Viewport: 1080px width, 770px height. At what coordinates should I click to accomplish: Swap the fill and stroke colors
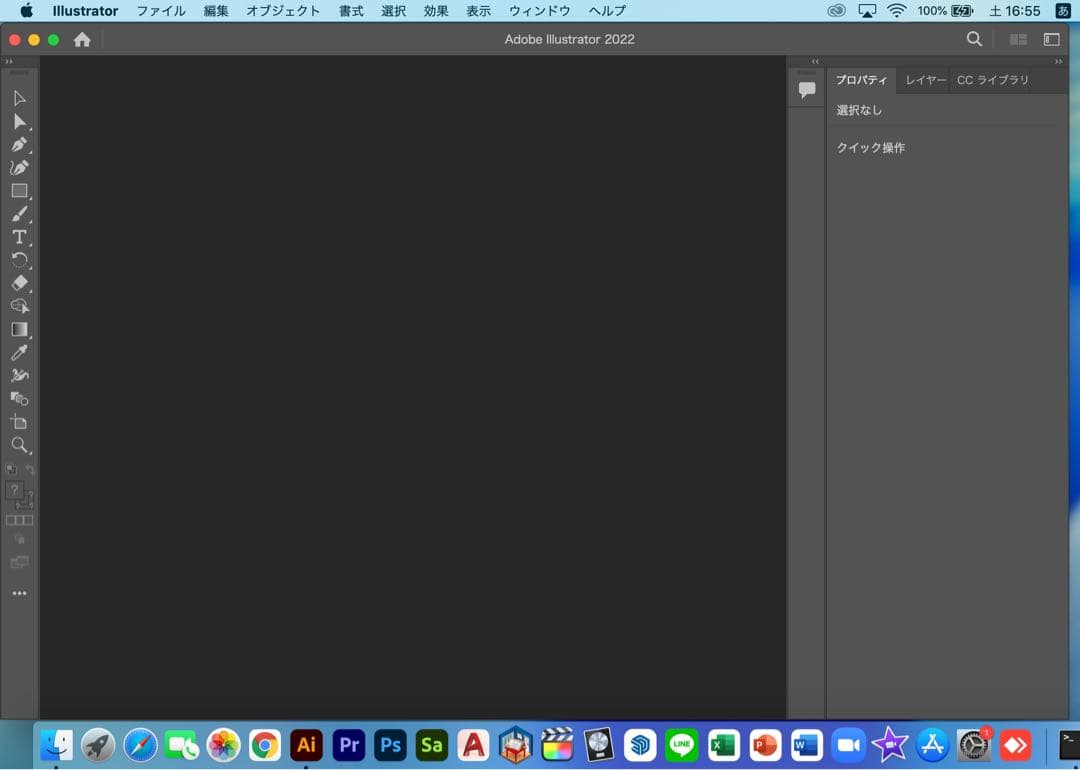pos(29,470)
